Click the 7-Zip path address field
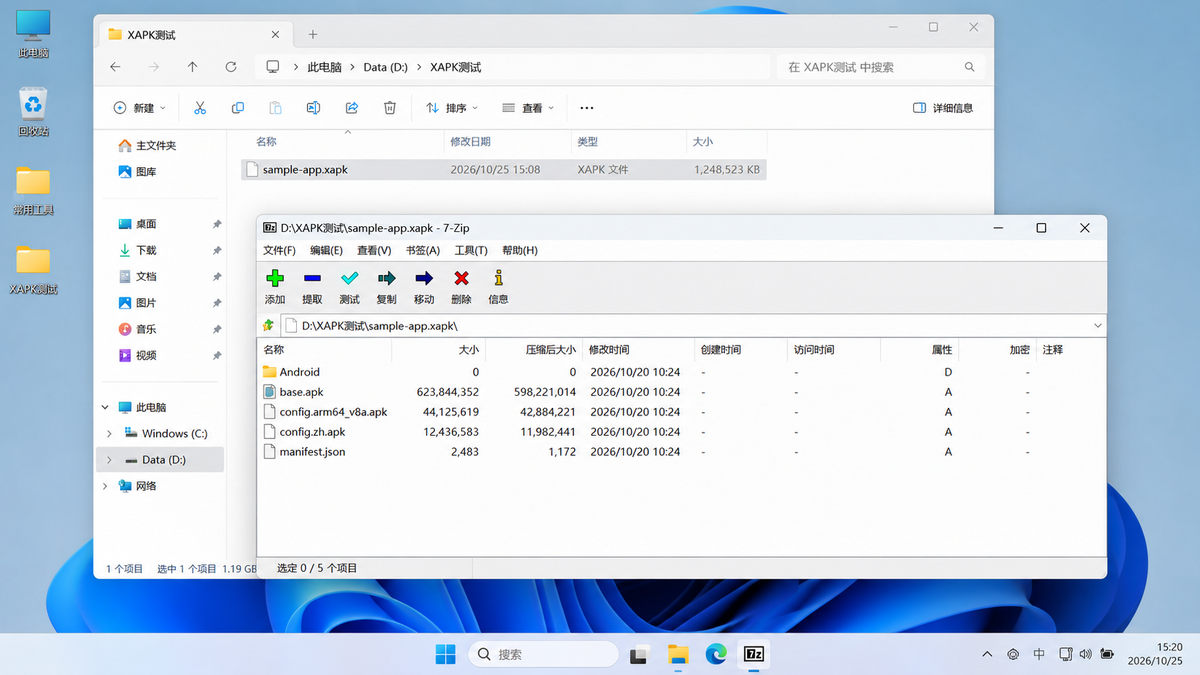Screen dimensions: 1200x675 [x=694, y=325]
